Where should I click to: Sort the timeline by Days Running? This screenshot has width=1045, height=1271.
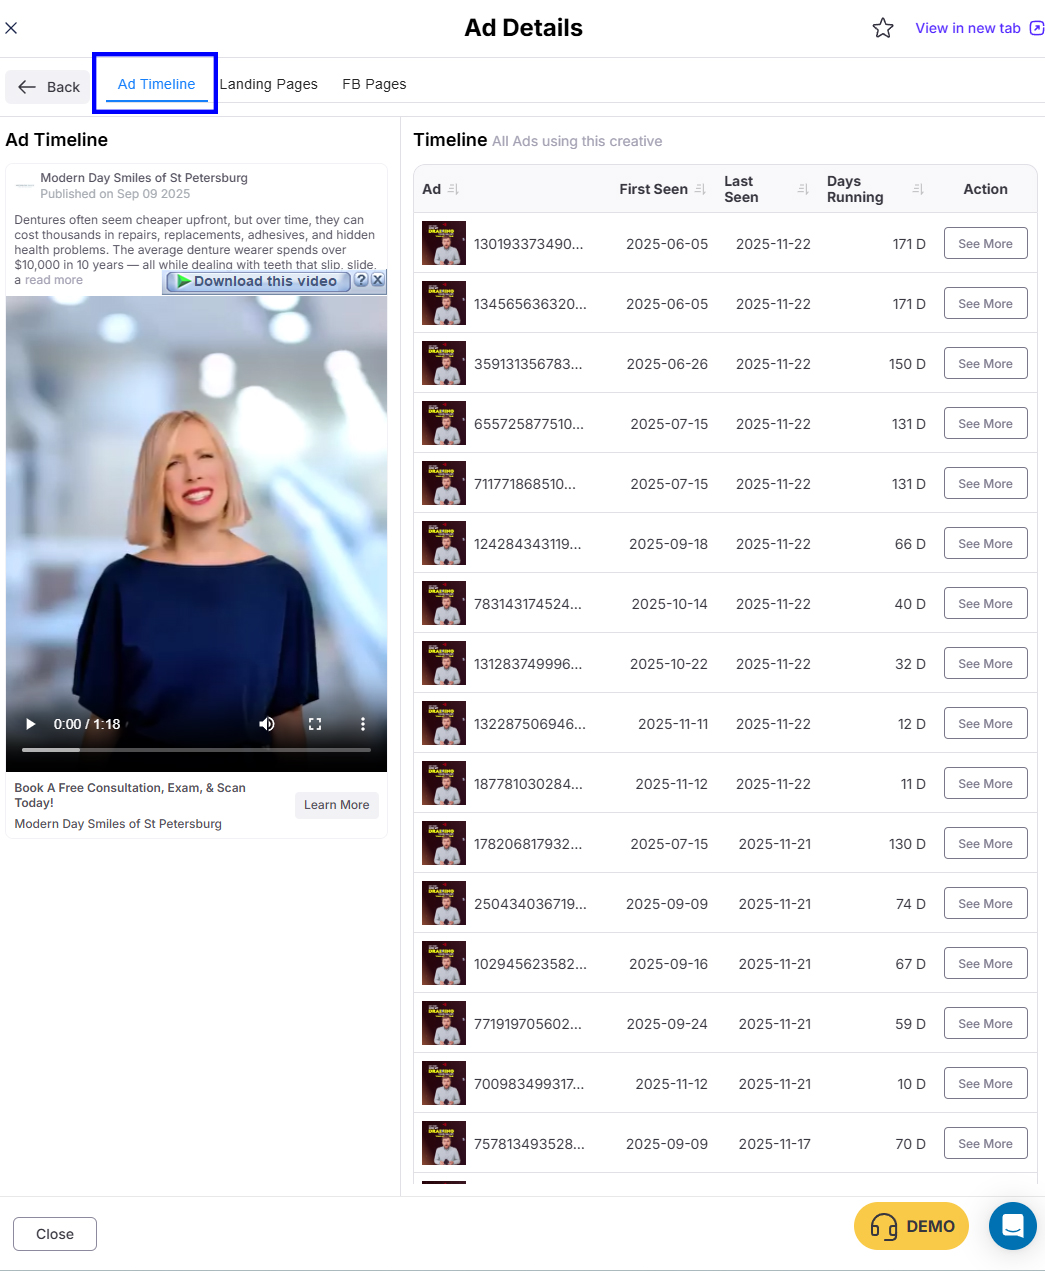pos(918,189)
